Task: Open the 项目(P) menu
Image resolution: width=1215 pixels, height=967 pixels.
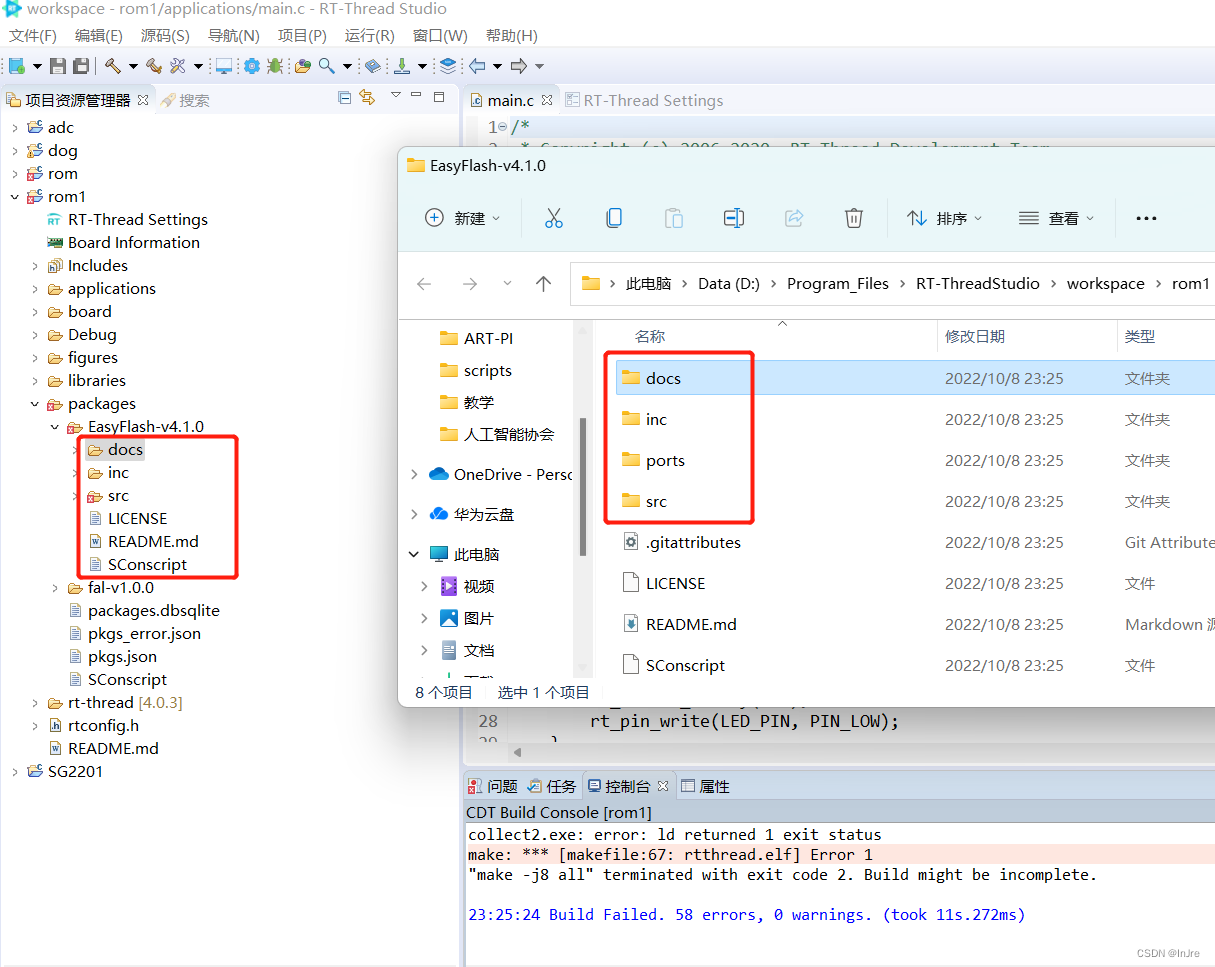Action: [302, 36]
